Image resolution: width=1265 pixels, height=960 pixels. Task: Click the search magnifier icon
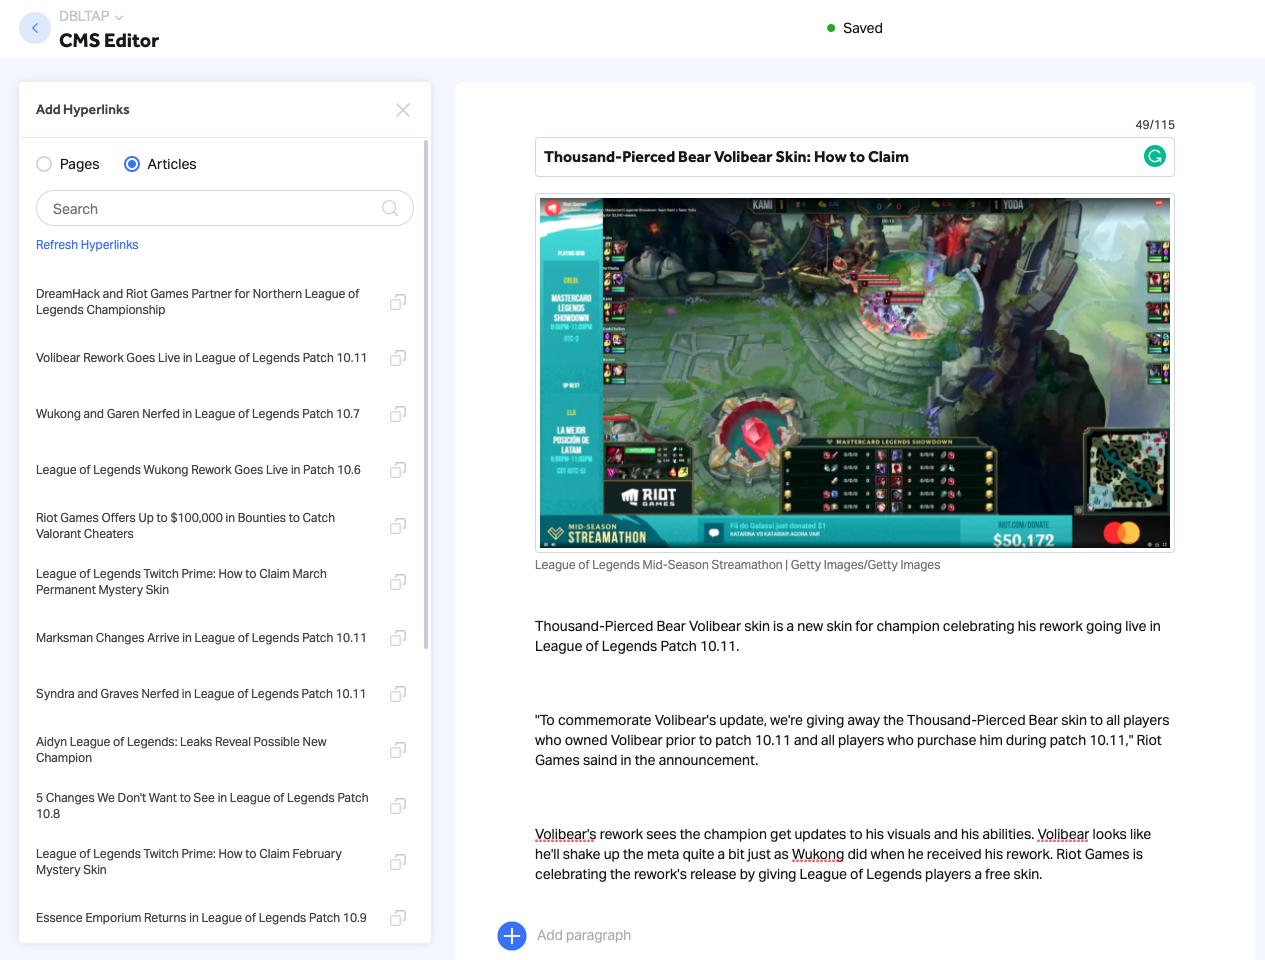[390, 208]
